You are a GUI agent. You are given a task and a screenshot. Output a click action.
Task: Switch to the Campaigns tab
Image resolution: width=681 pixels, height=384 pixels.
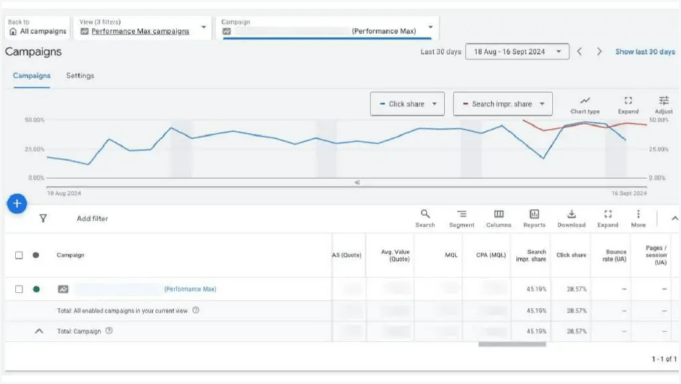32,76
